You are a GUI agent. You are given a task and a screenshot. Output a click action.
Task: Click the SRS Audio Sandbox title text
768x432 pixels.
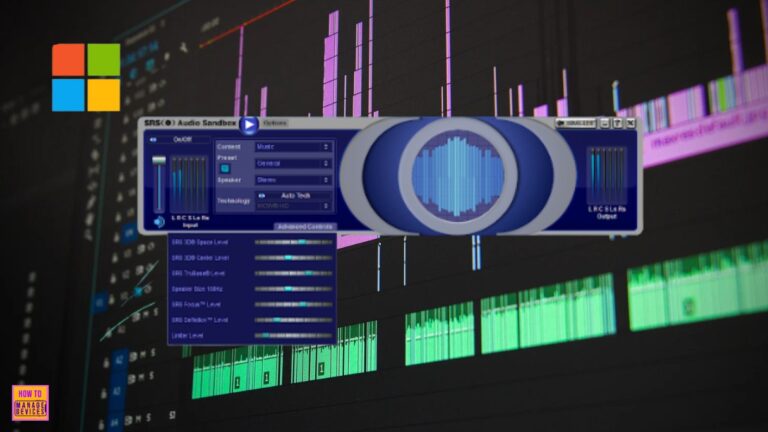point(190,123)
